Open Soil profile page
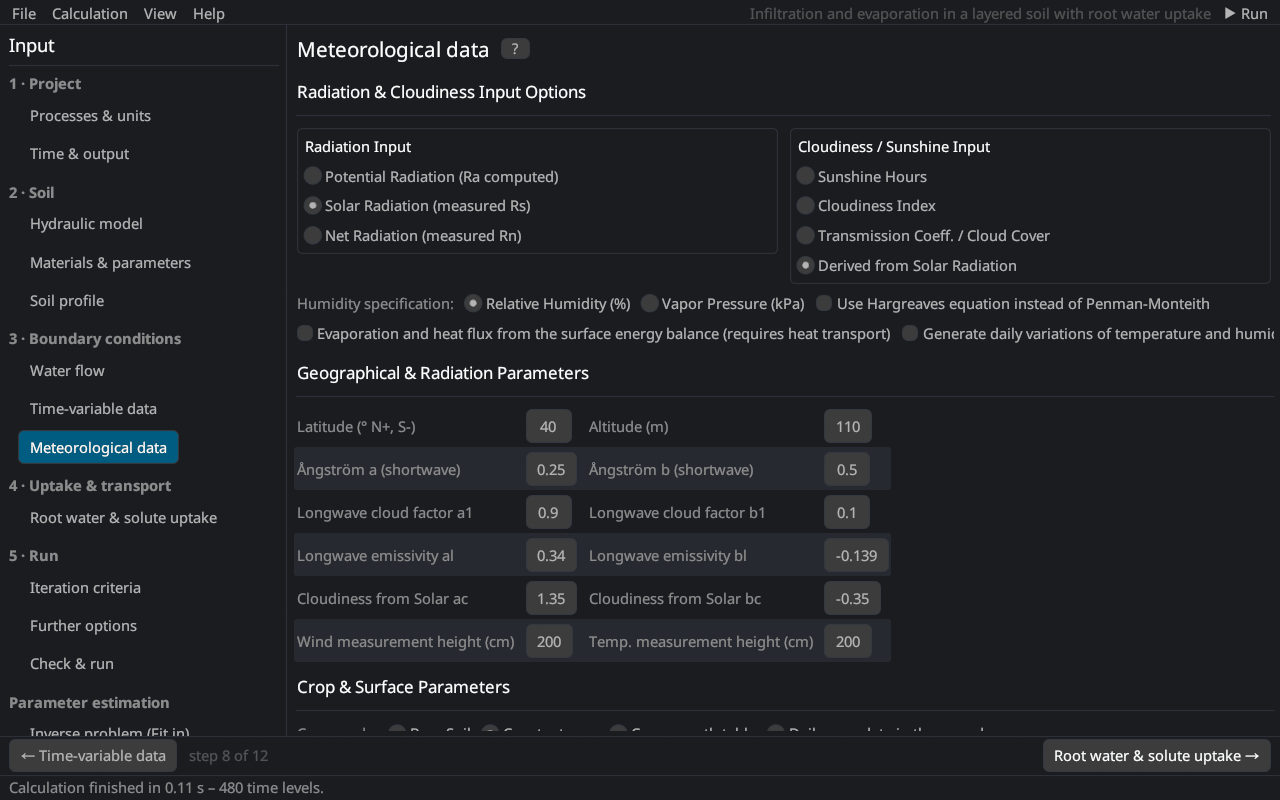Viewport: 1280px width, 800px height. (x=67, y=301)
